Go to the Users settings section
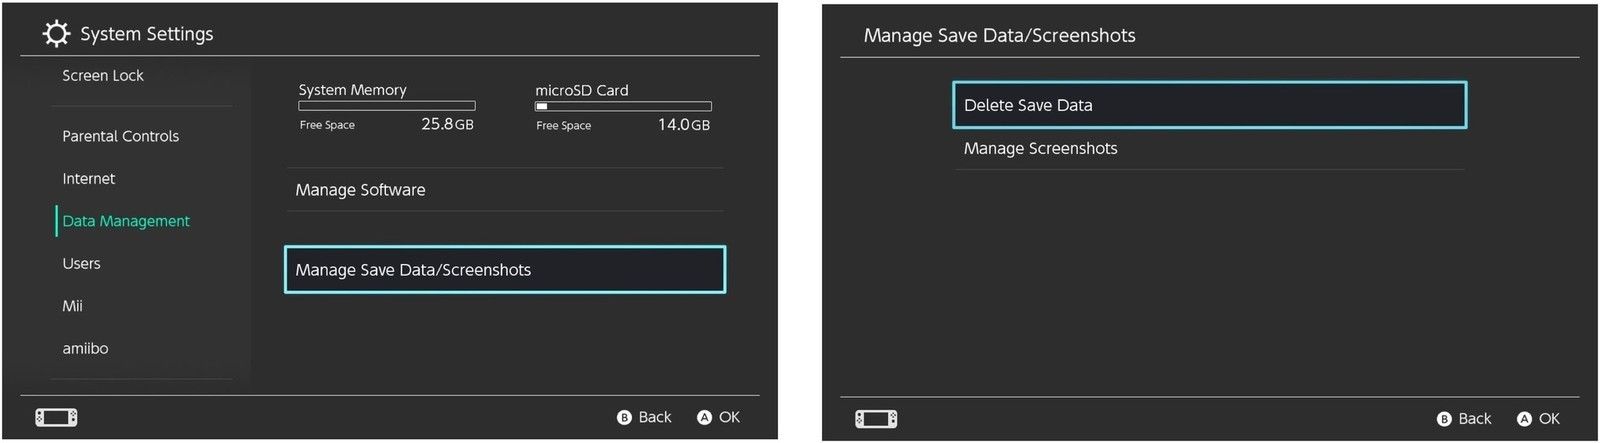Image resolution: width=1600 pixels, height=443 pixels. tap(82, 264)
